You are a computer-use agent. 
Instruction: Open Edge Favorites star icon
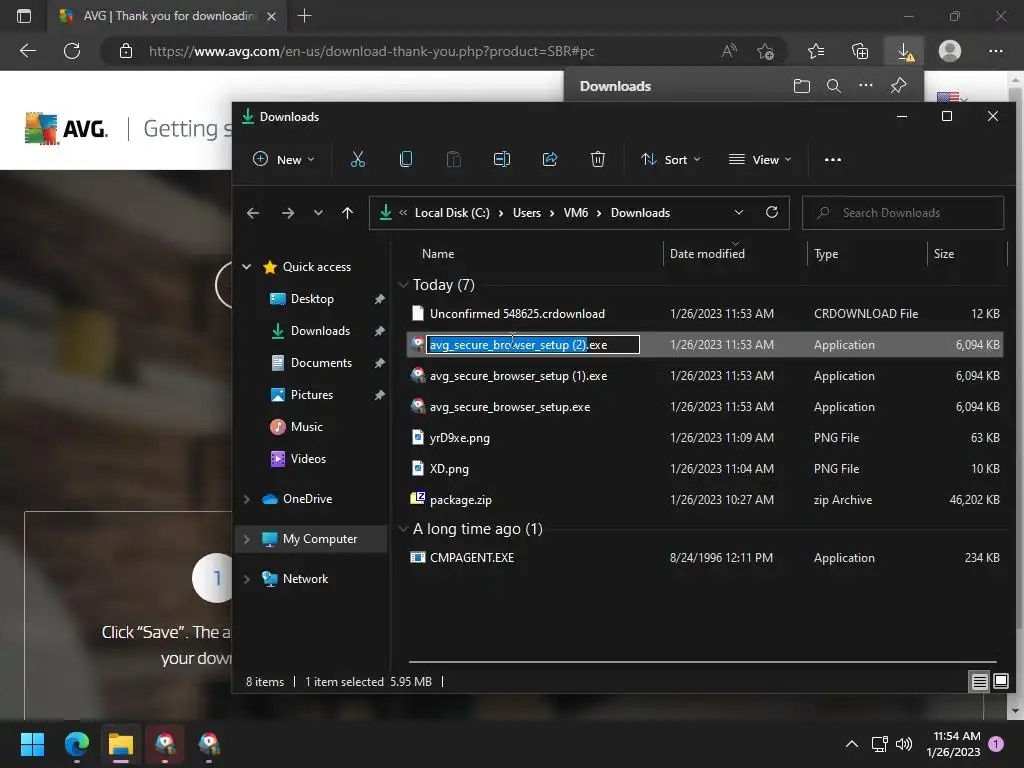click(x=816, y=51)
